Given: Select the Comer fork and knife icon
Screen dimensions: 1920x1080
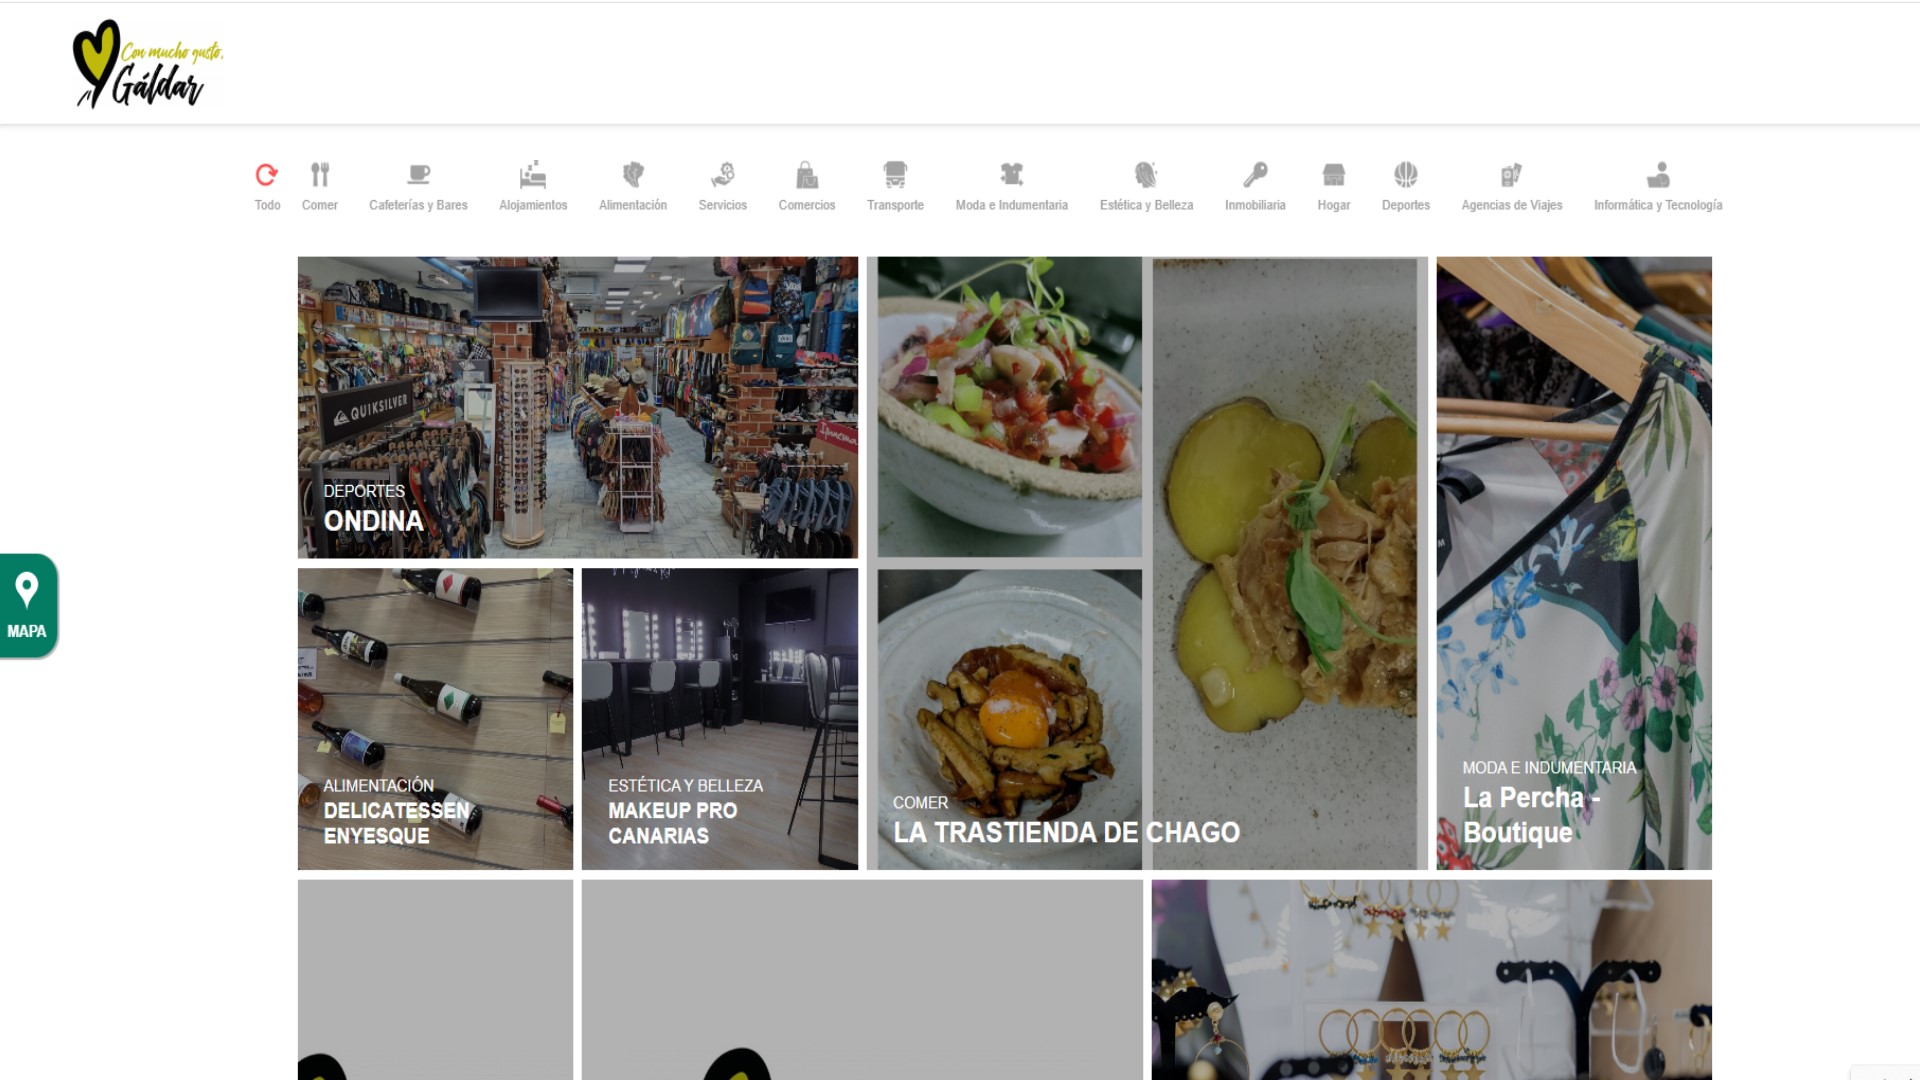Looking at the screenshot, I should point(319,175).
